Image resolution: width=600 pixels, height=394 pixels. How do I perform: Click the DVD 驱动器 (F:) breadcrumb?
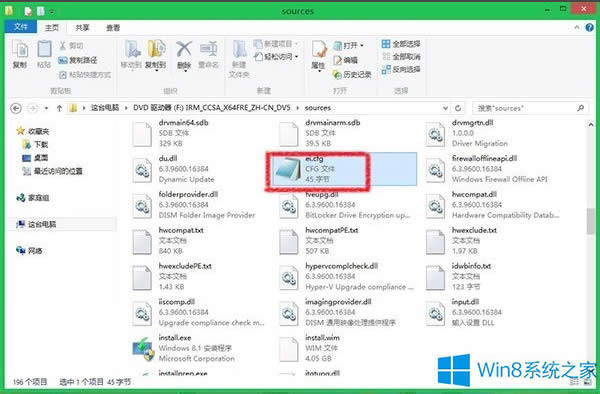(x=212, y=108)
